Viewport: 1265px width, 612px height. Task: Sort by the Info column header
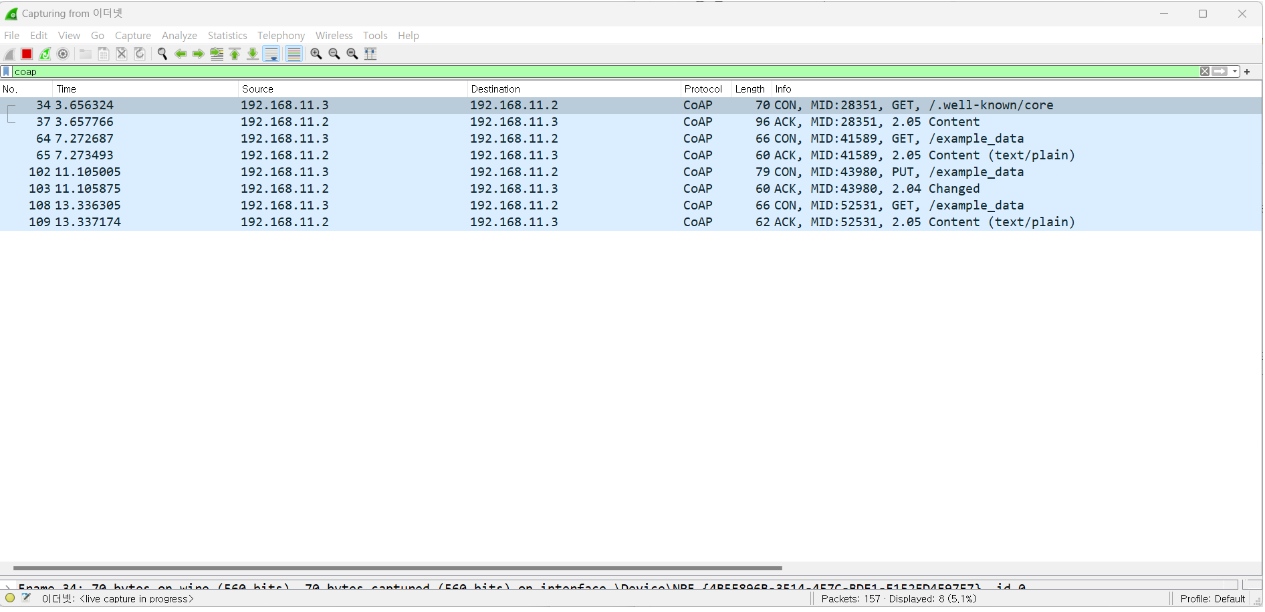(1016, 89)
